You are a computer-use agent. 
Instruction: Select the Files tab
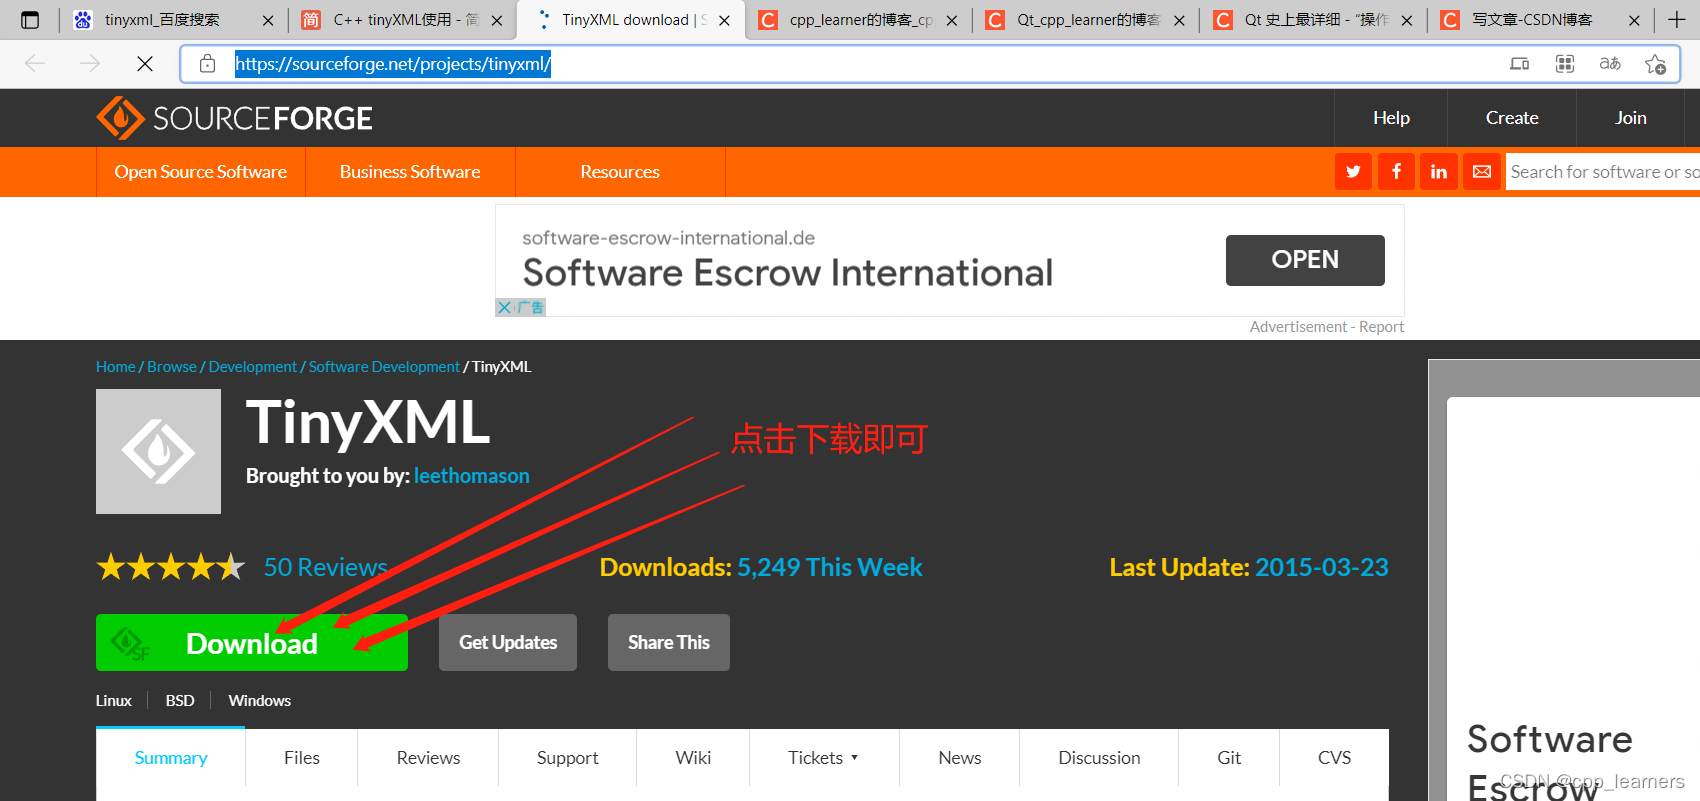click(302, 758)
